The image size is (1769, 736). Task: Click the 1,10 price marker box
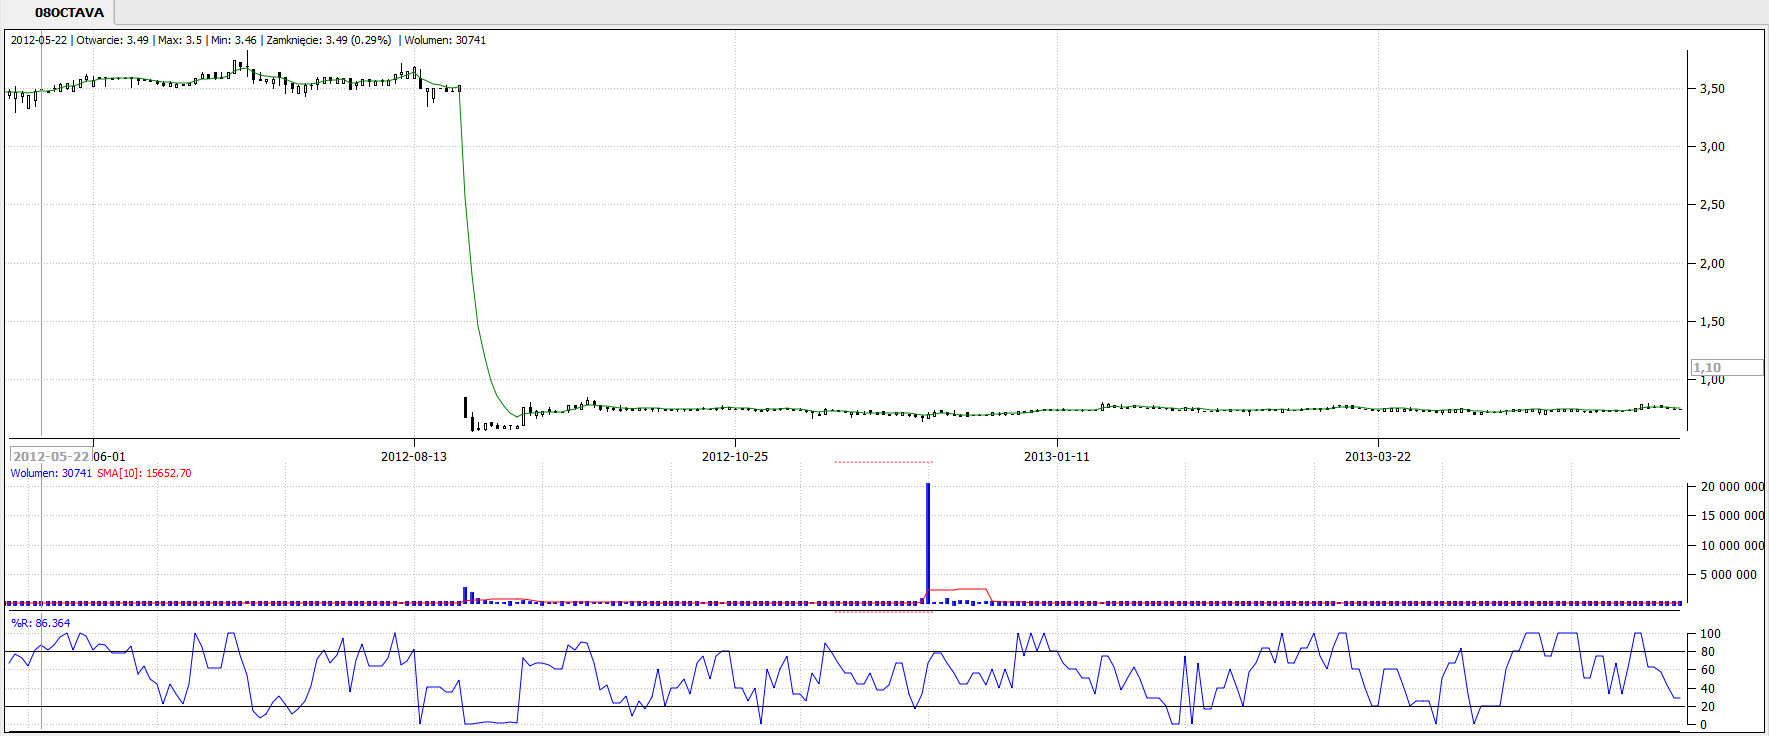click(x=1727, y=367)
